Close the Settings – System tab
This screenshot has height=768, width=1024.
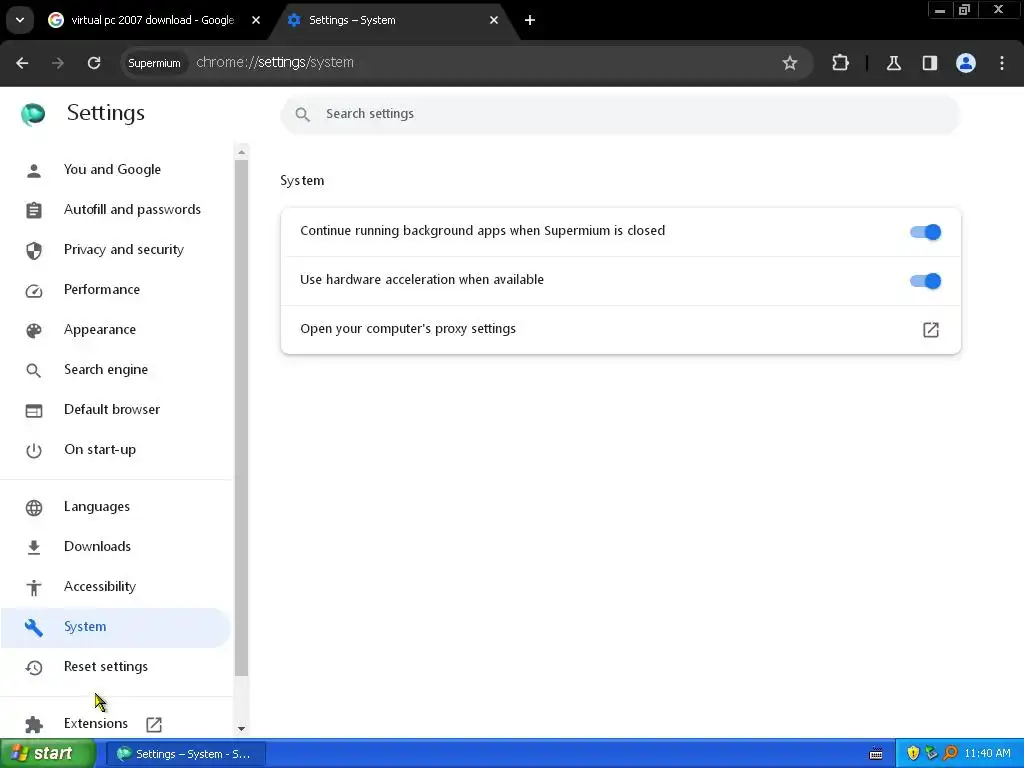coord(494,20)
